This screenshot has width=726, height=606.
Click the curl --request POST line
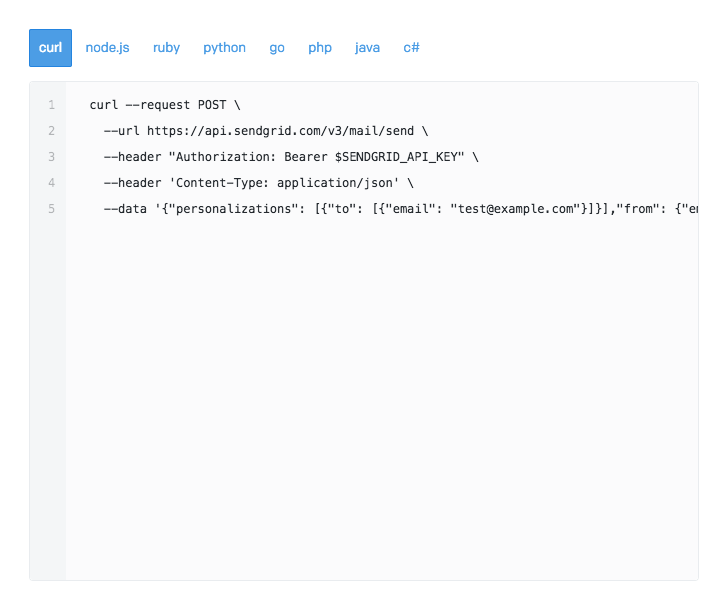point(165,105)
